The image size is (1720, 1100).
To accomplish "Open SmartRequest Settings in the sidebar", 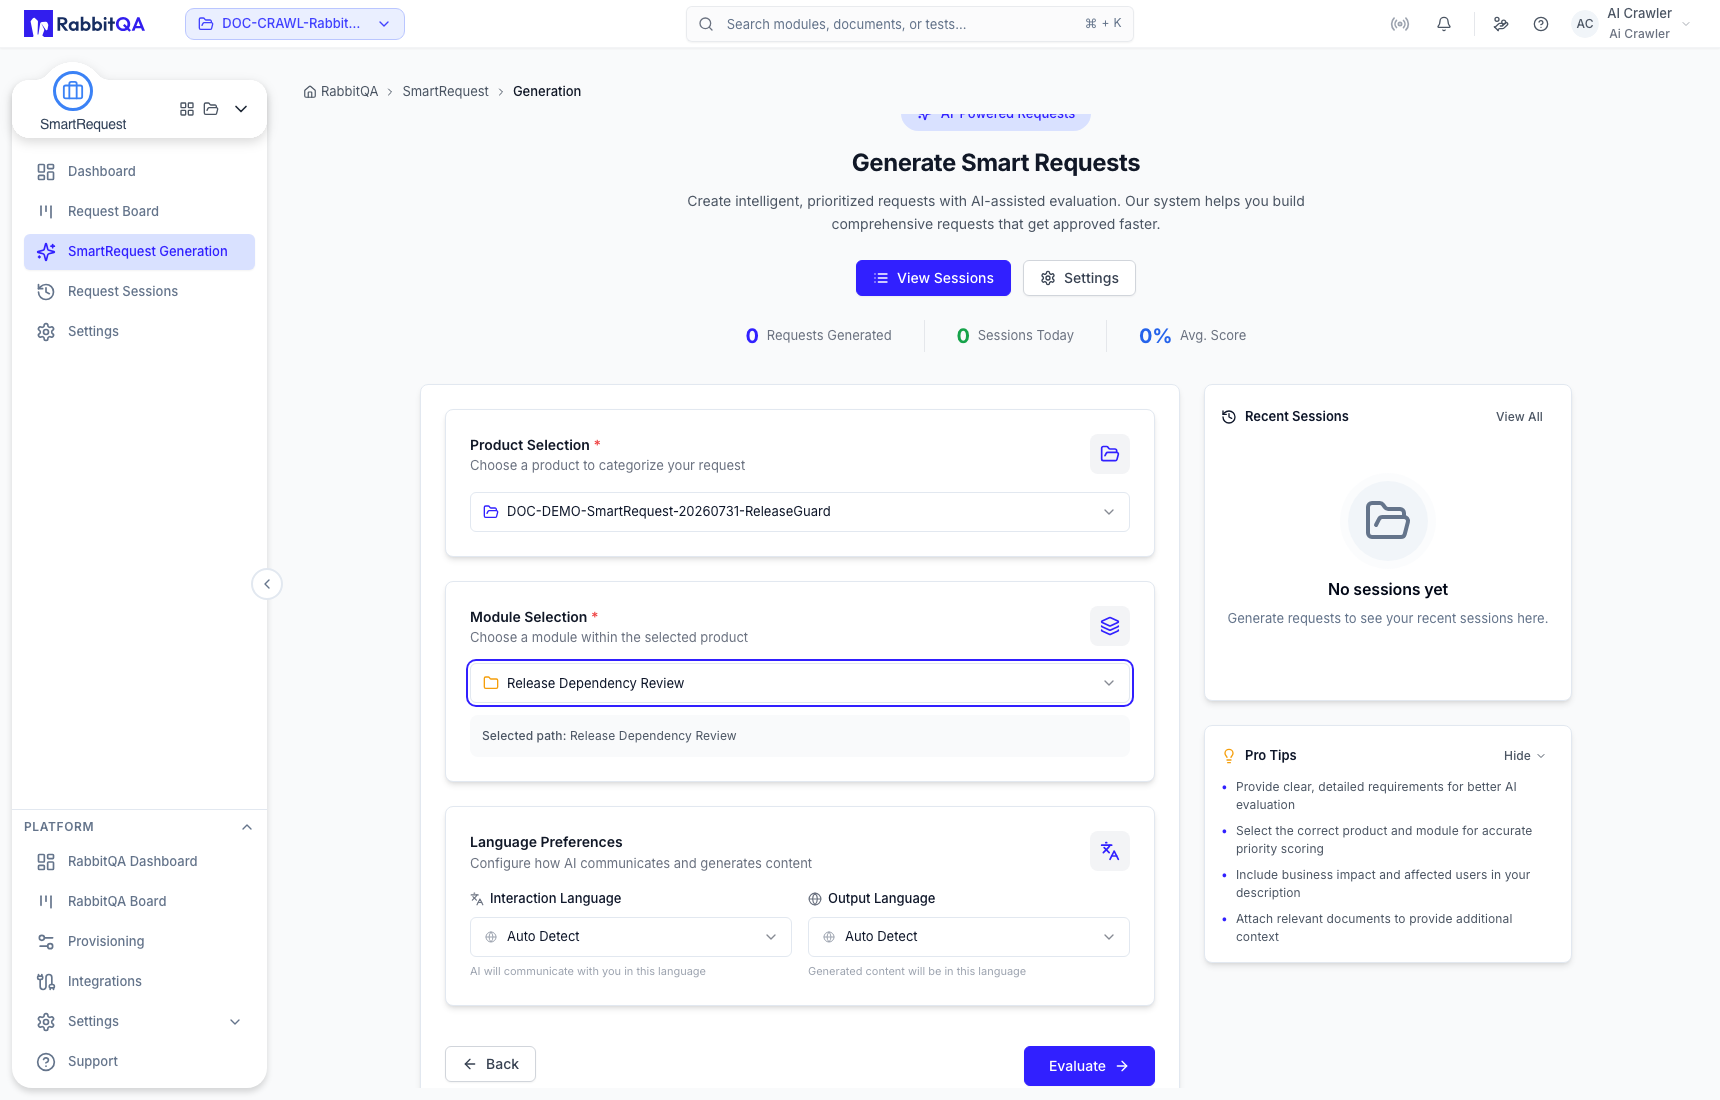I will click(x=139, y=332).
